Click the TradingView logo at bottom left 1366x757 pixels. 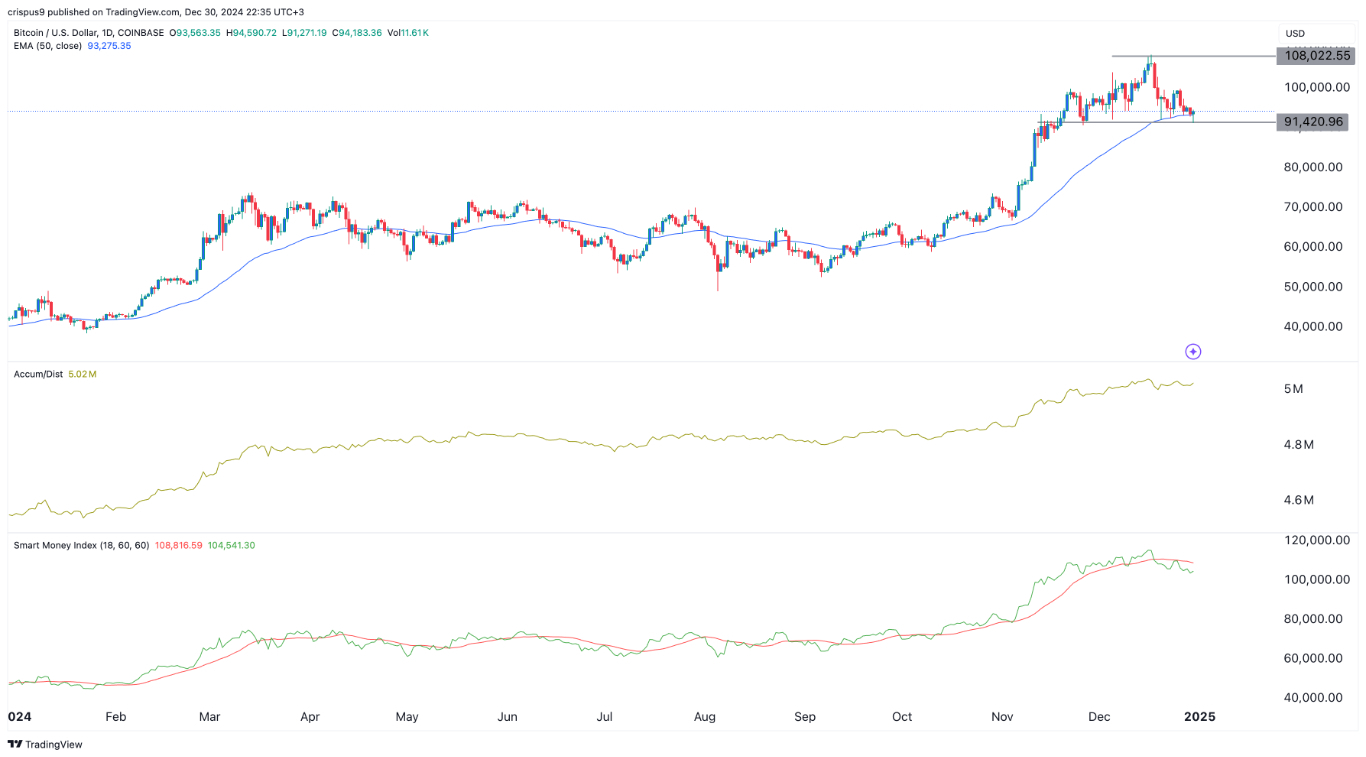45,744
